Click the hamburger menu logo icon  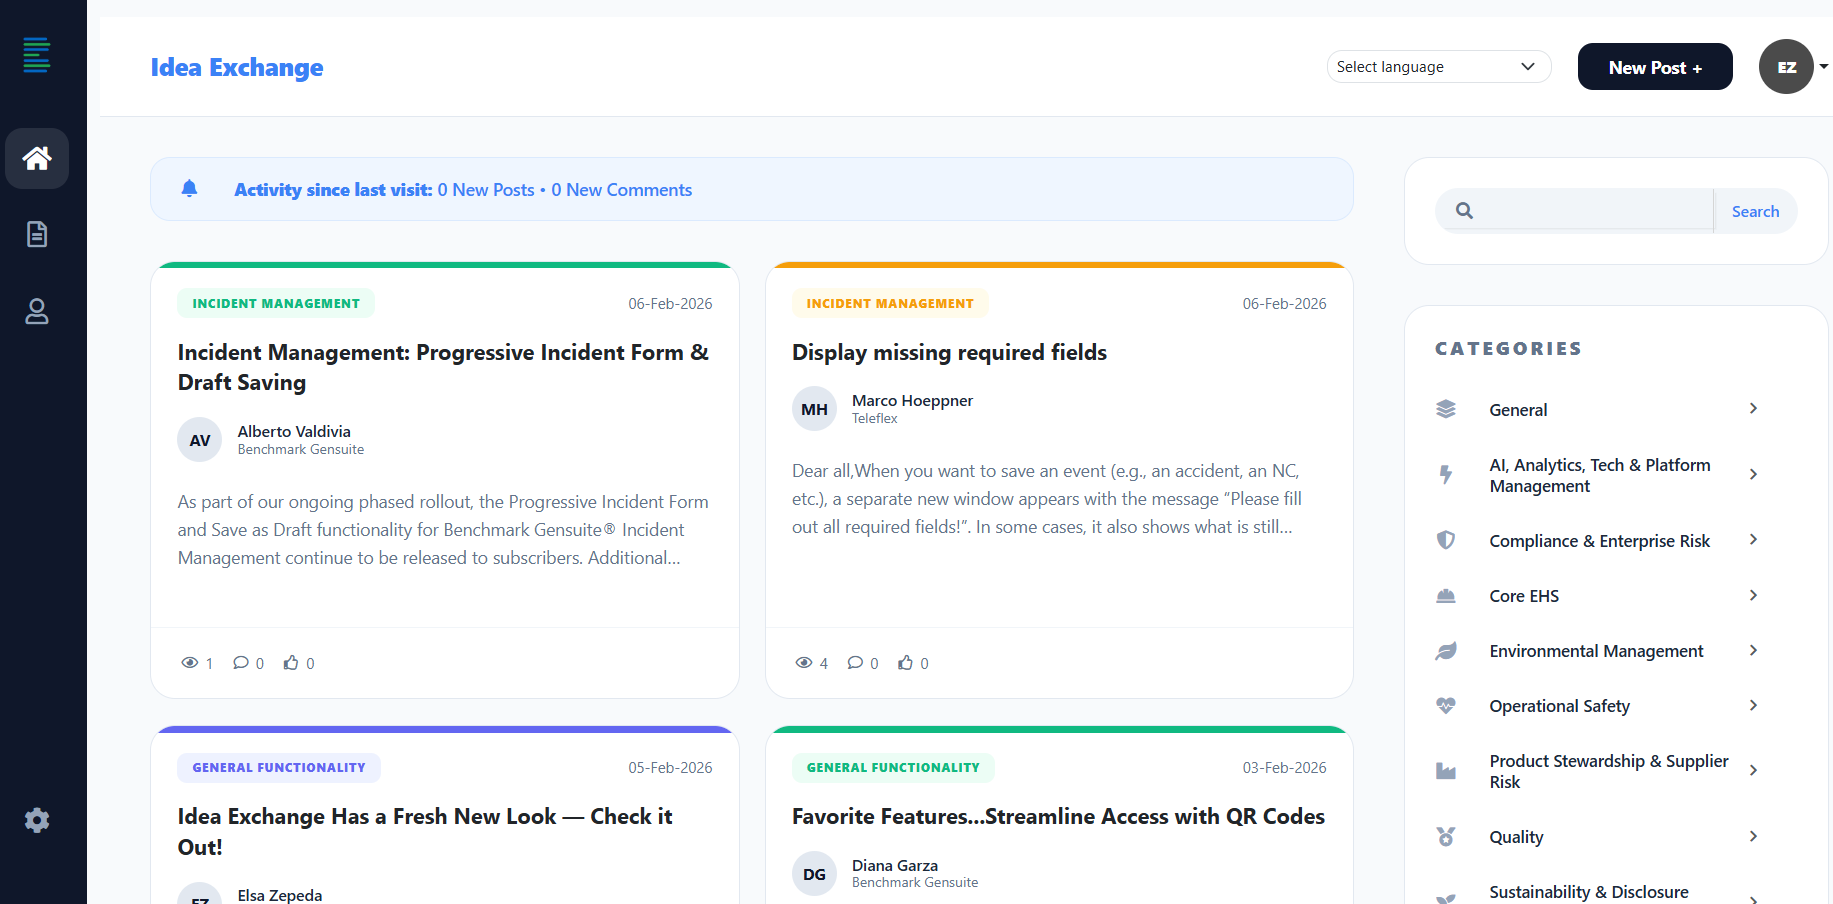click(37, 55)
